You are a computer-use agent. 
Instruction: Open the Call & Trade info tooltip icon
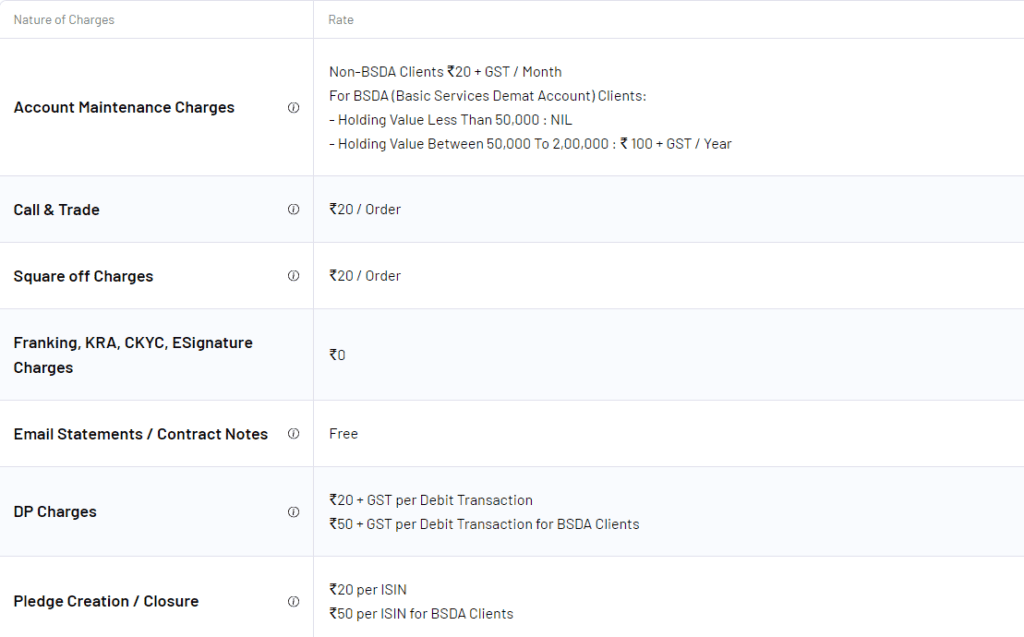point(293,210)
